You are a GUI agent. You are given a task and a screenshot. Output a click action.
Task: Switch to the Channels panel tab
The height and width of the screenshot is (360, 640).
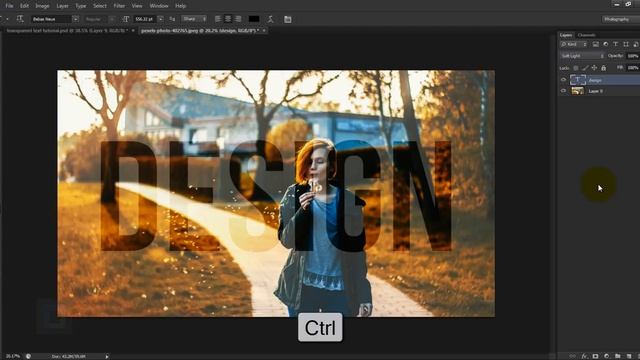(587, 35)
